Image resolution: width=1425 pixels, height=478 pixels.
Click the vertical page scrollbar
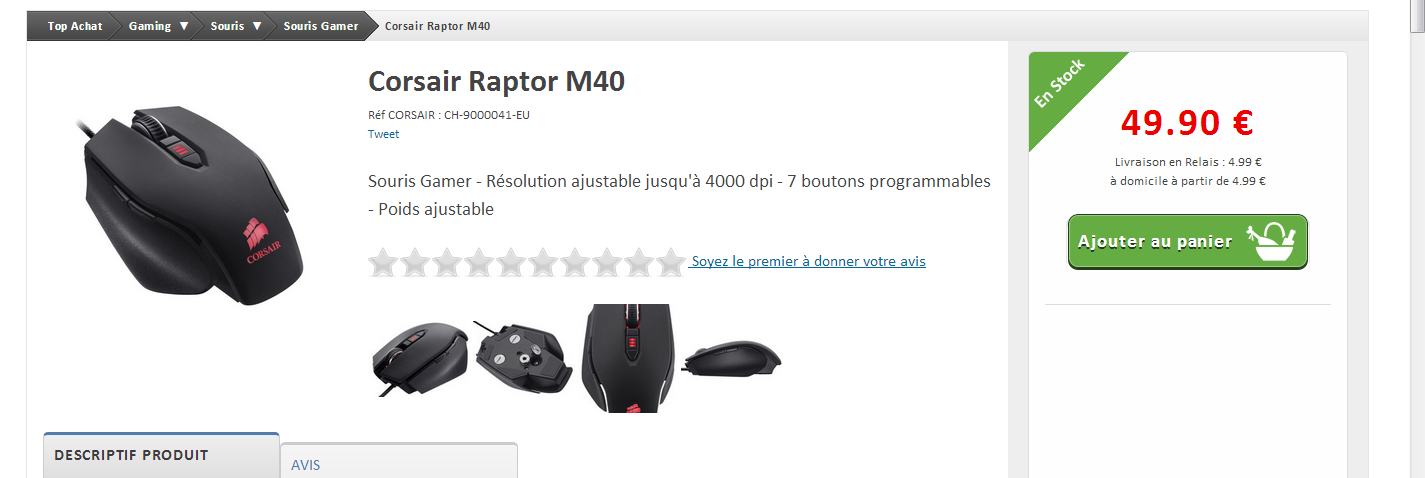[x=1417, y=239]
